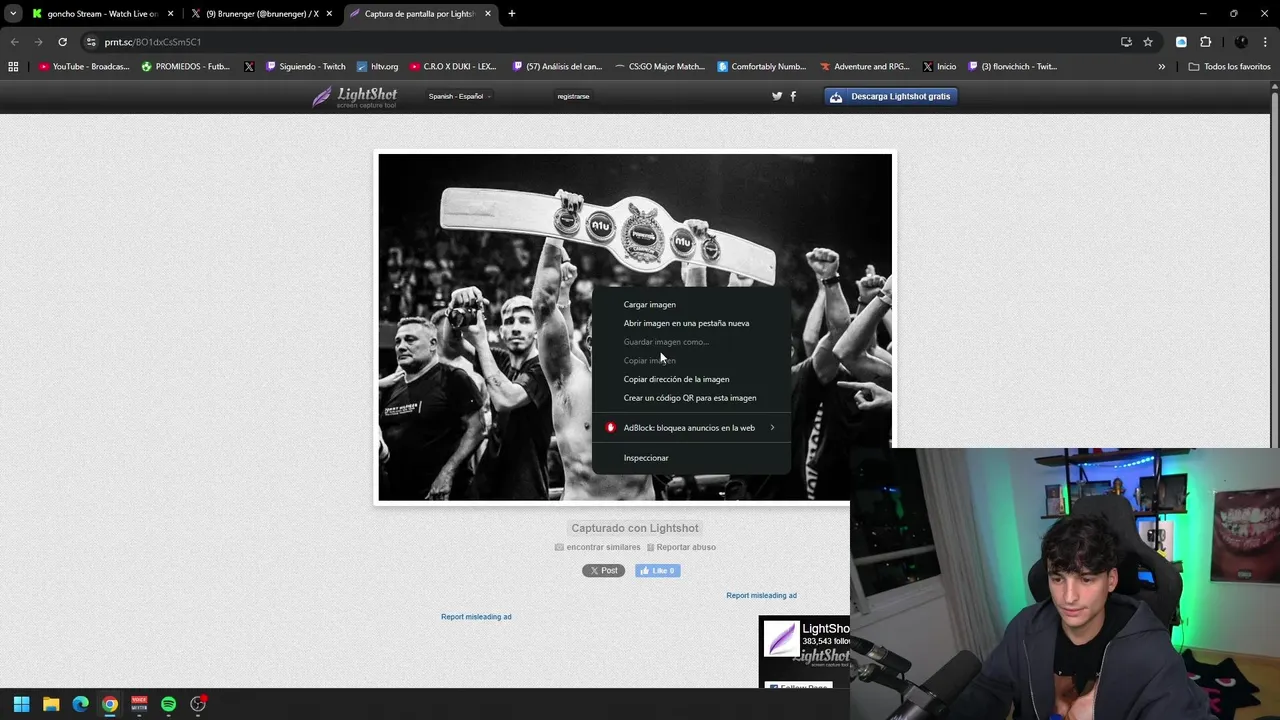Open the Windows Start menu
This screenshot has height=720, width=1280.
point(21,704)
